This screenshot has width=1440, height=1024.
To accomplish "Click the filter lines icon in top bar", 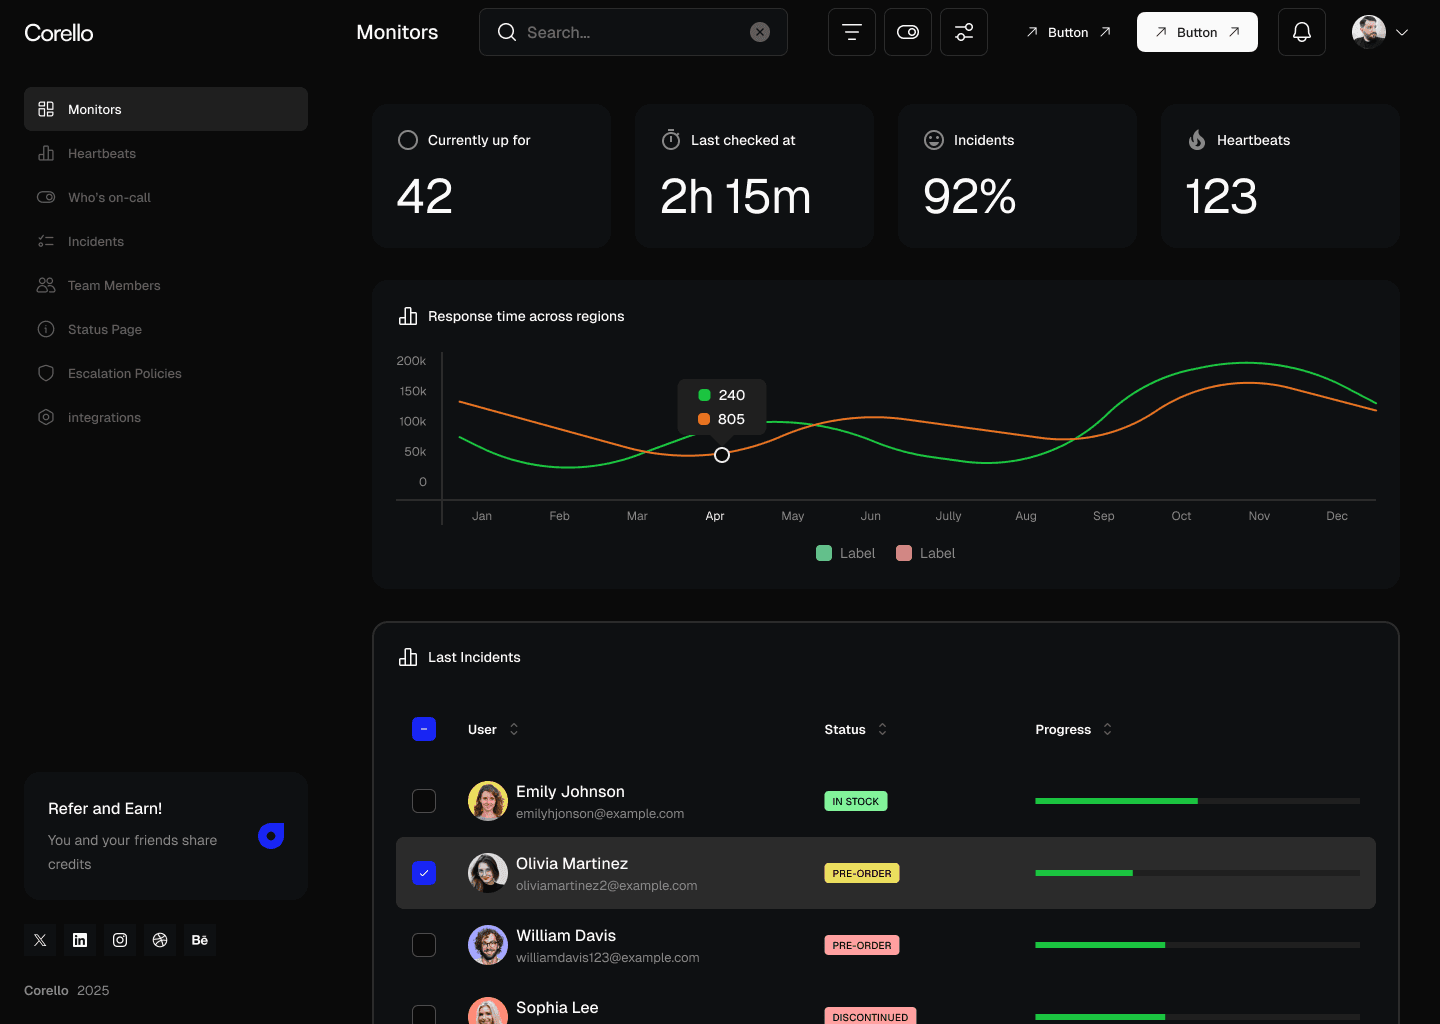I will [x=852, y=32].
